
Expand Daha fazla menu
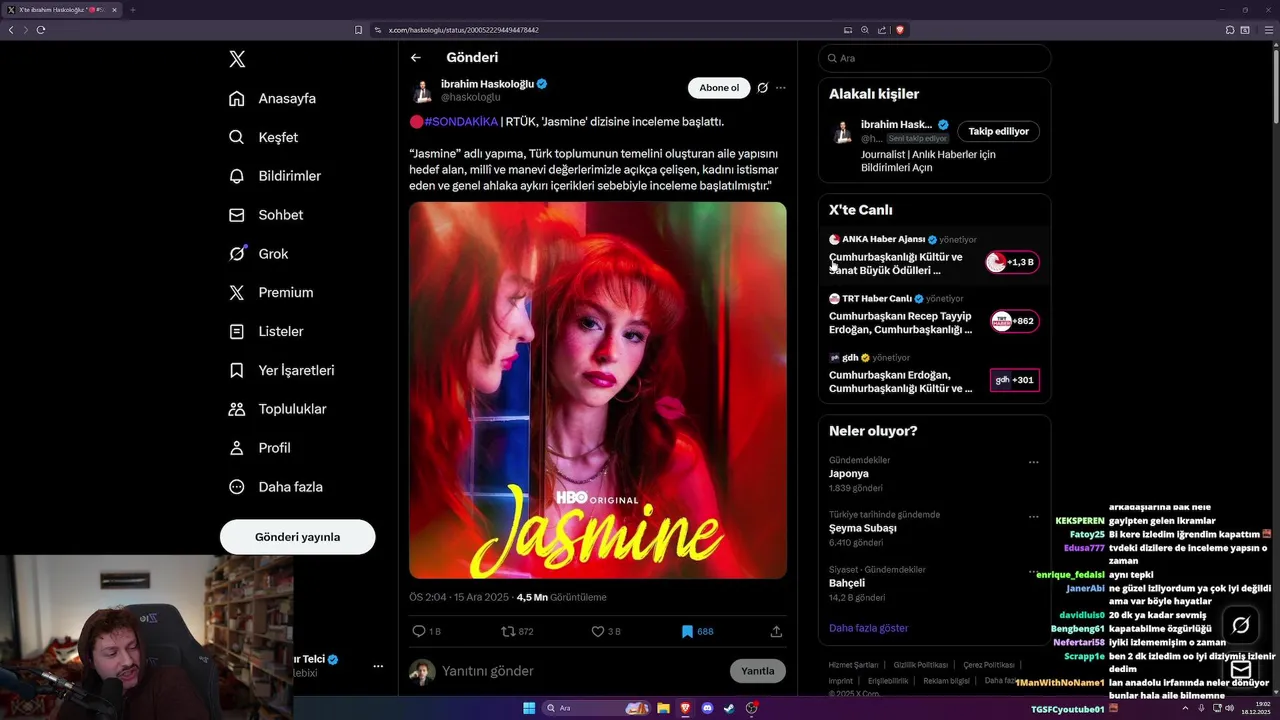pos(276,487)
